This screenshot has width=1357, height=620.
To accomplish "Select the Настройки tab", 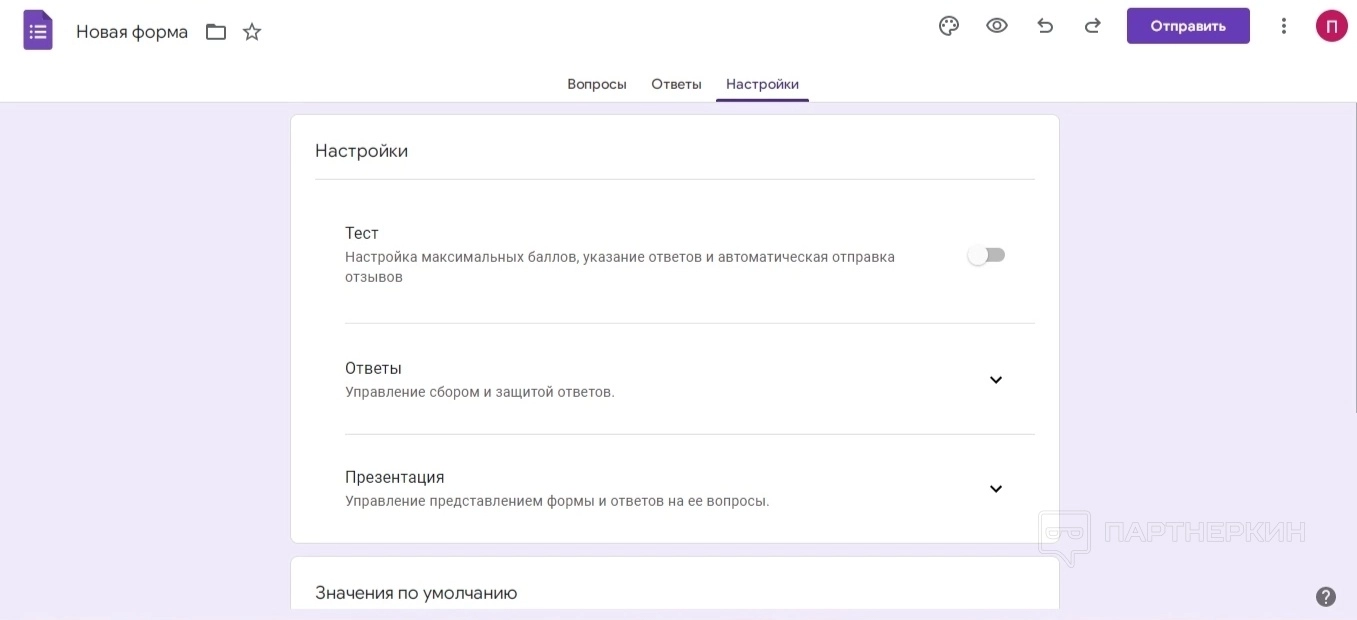I will (x=762, y=84).
